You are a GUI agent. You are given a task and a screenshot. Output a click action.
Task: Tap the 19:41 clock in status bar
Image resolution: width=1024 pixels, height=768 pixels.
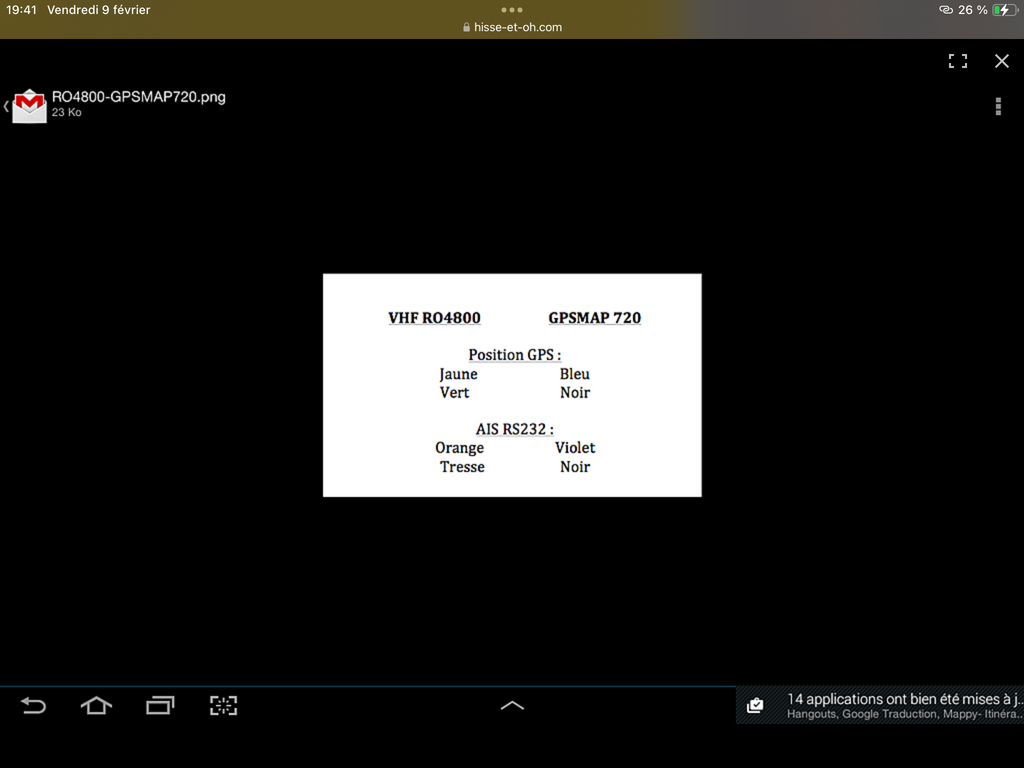(x=22, y=10)
